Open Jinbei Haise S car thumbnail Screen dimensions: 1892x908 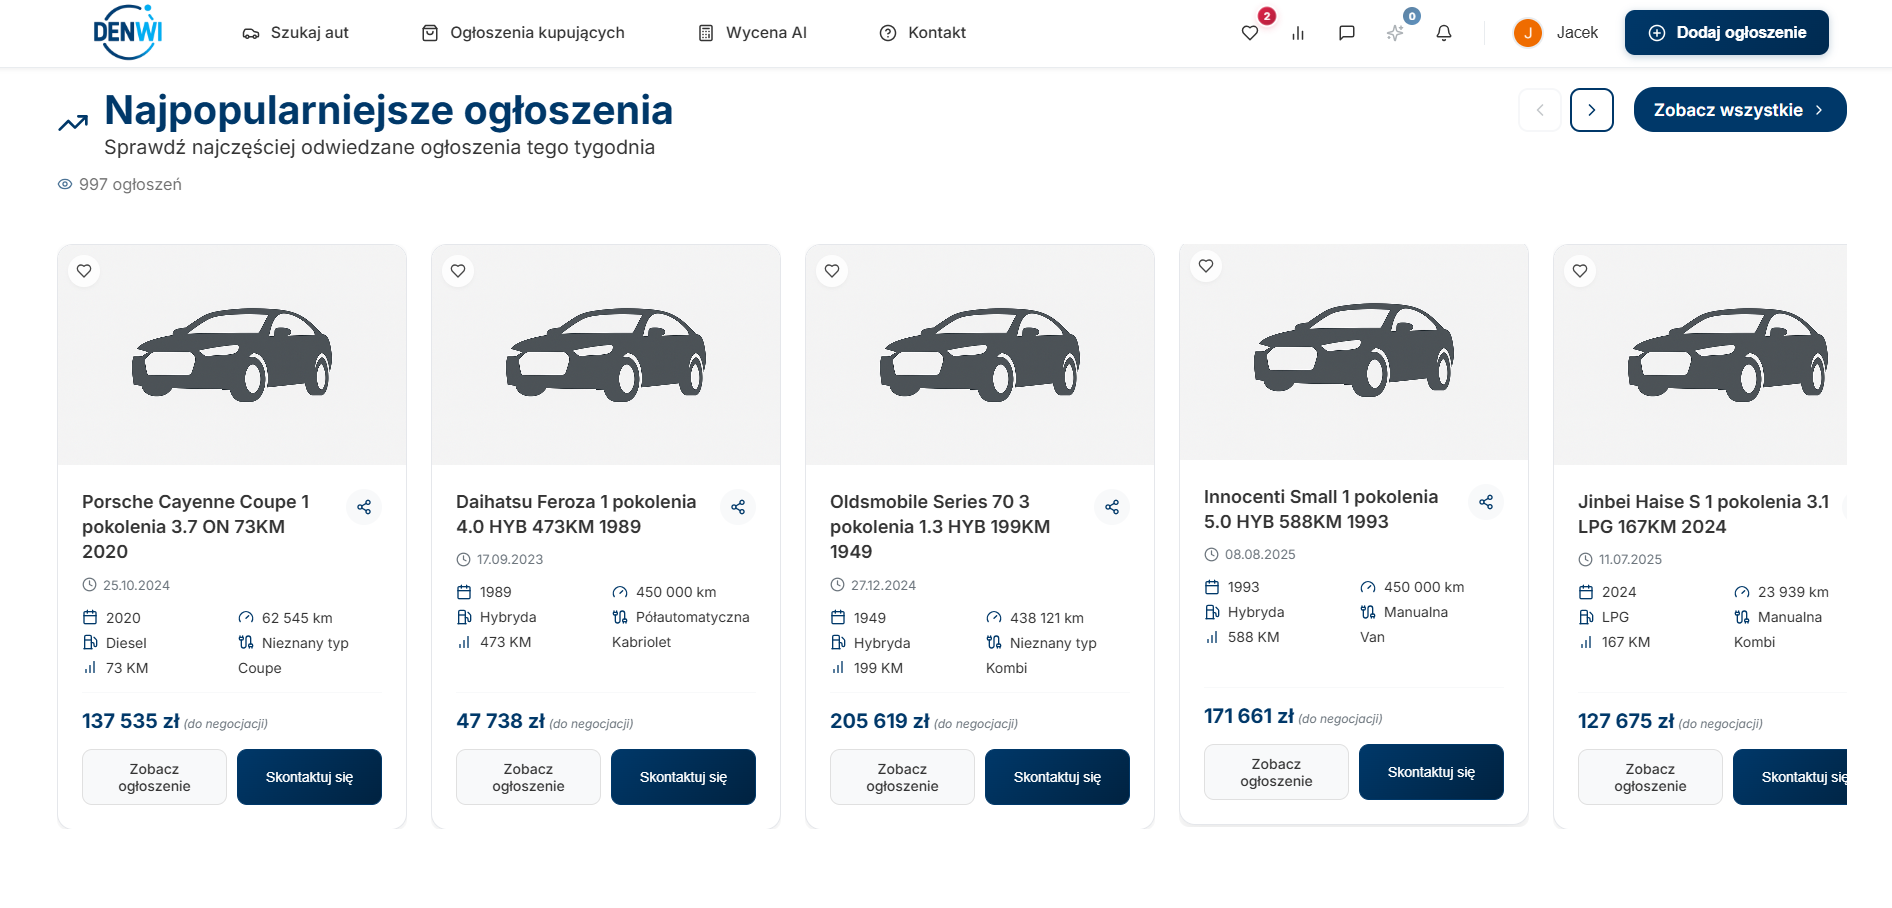coord(1700,355)
